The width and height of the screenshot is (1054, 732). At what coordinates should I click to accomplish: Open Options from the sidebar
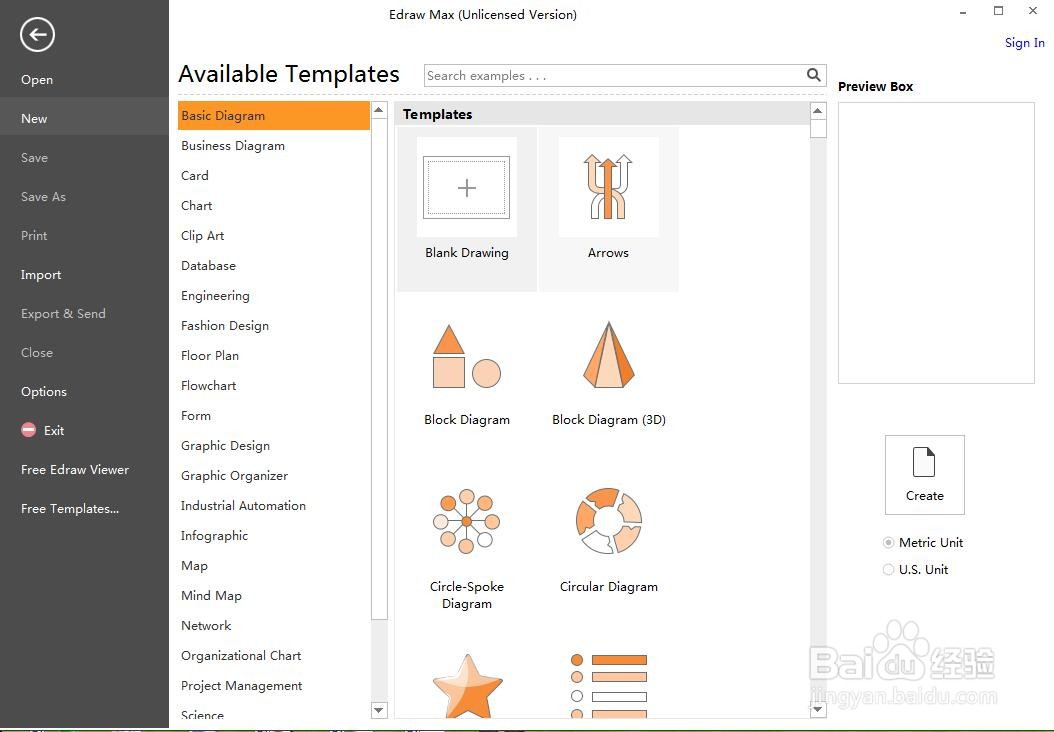click(44, 391)
